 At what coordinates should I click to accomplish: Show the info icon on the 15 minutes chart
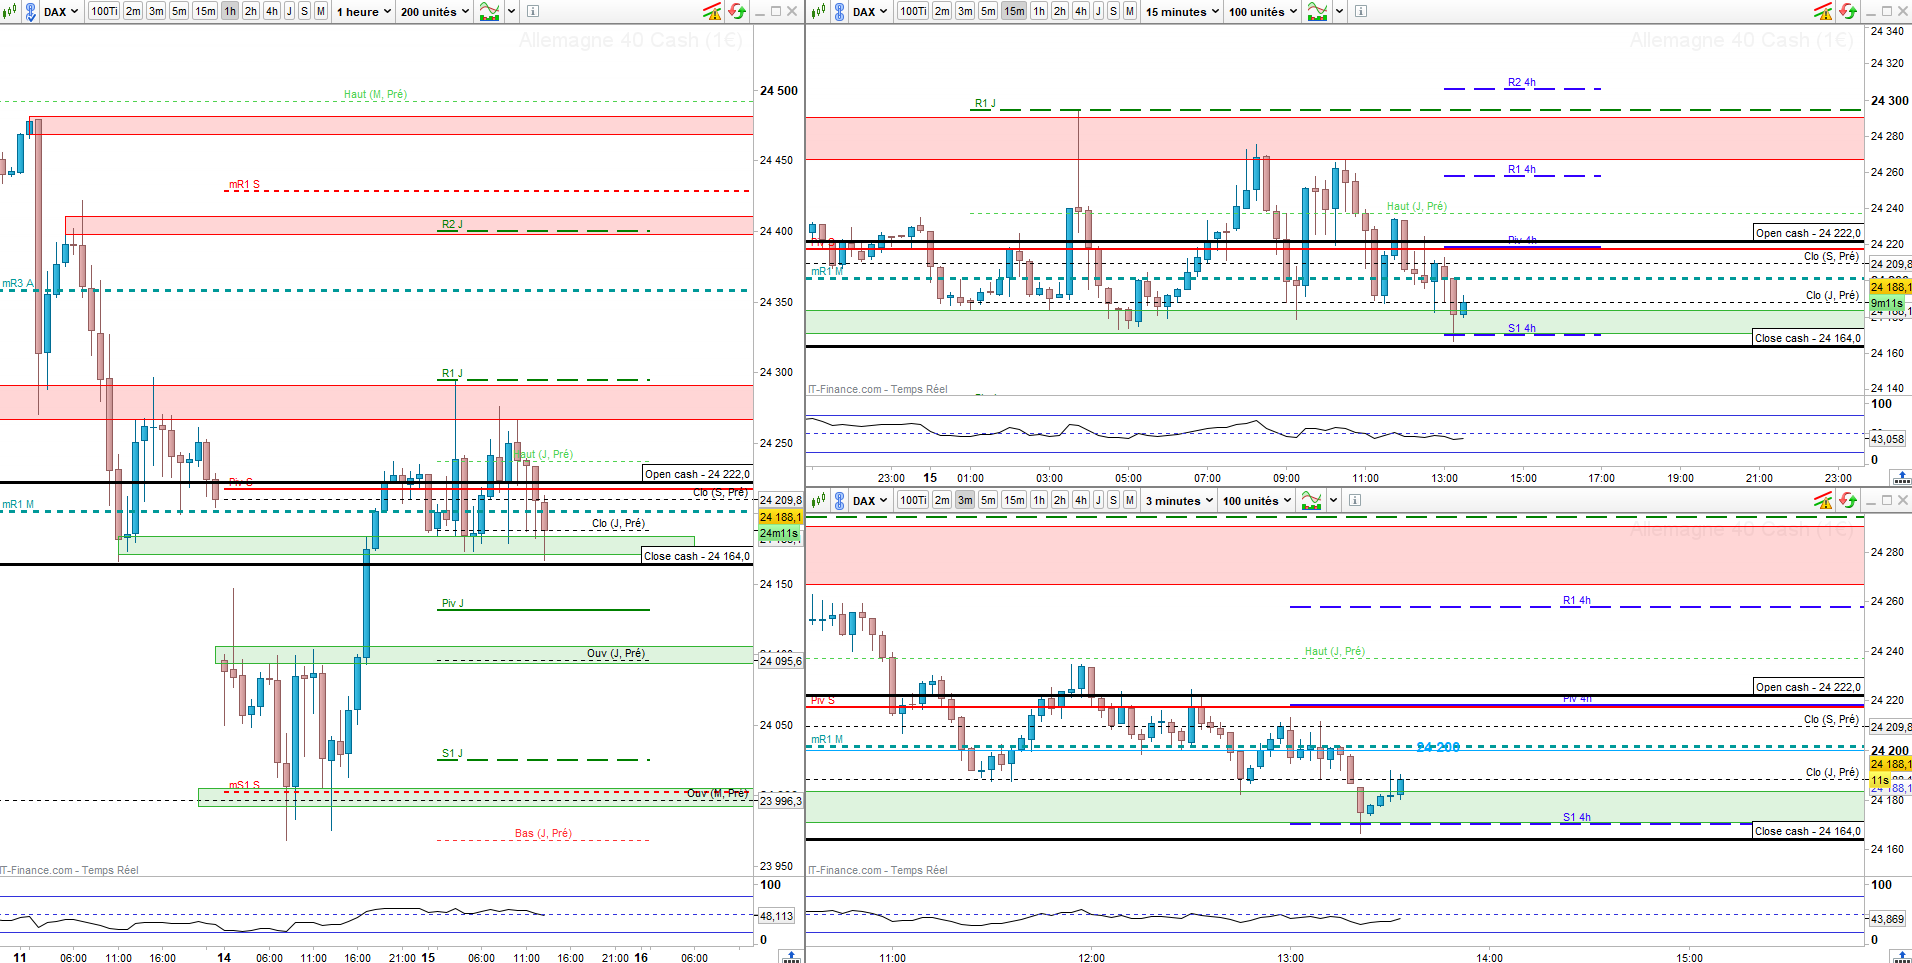[x=1361, y=12]
